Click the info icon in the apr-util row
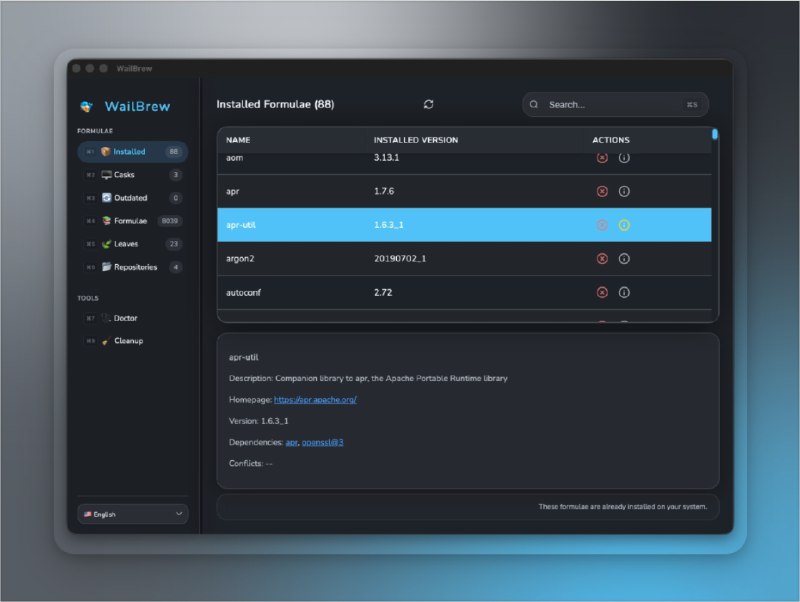 [x=624, y=225]
